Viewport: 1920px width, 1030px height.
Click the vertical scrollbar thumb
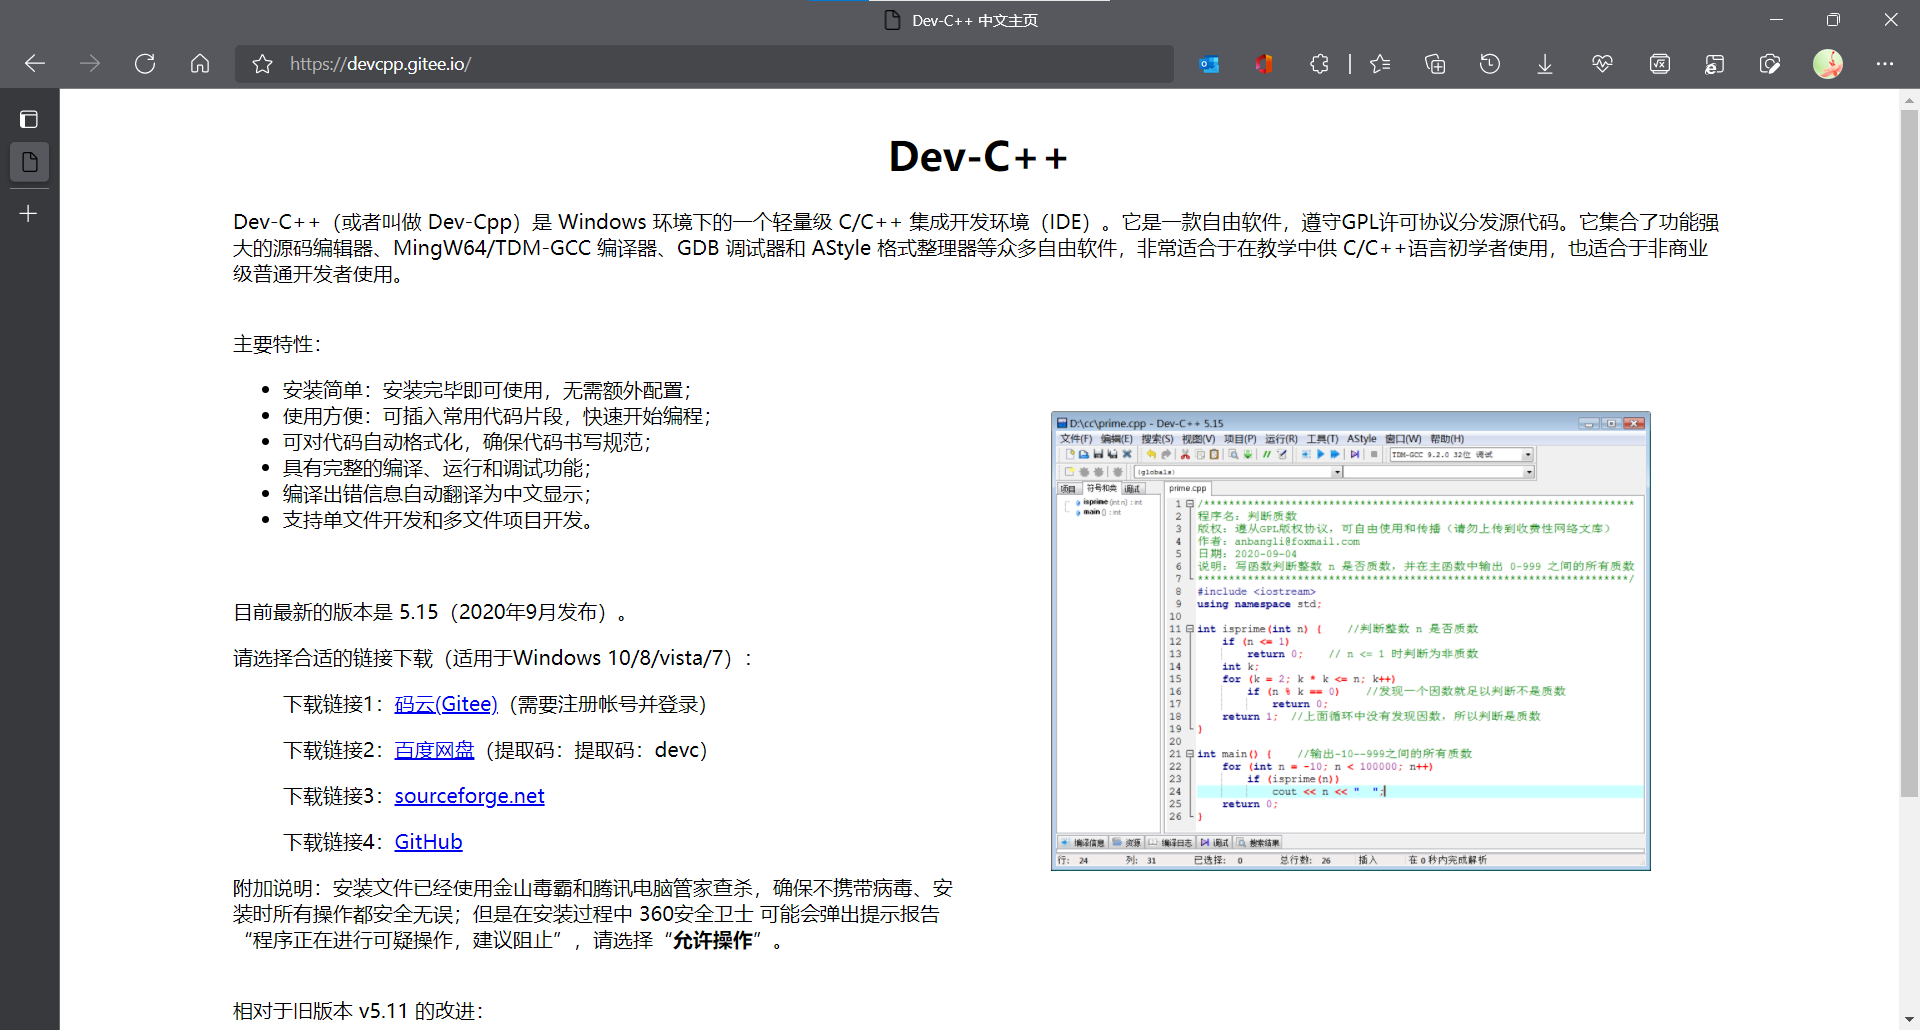pyautogui.click(x=1909, y=452)
